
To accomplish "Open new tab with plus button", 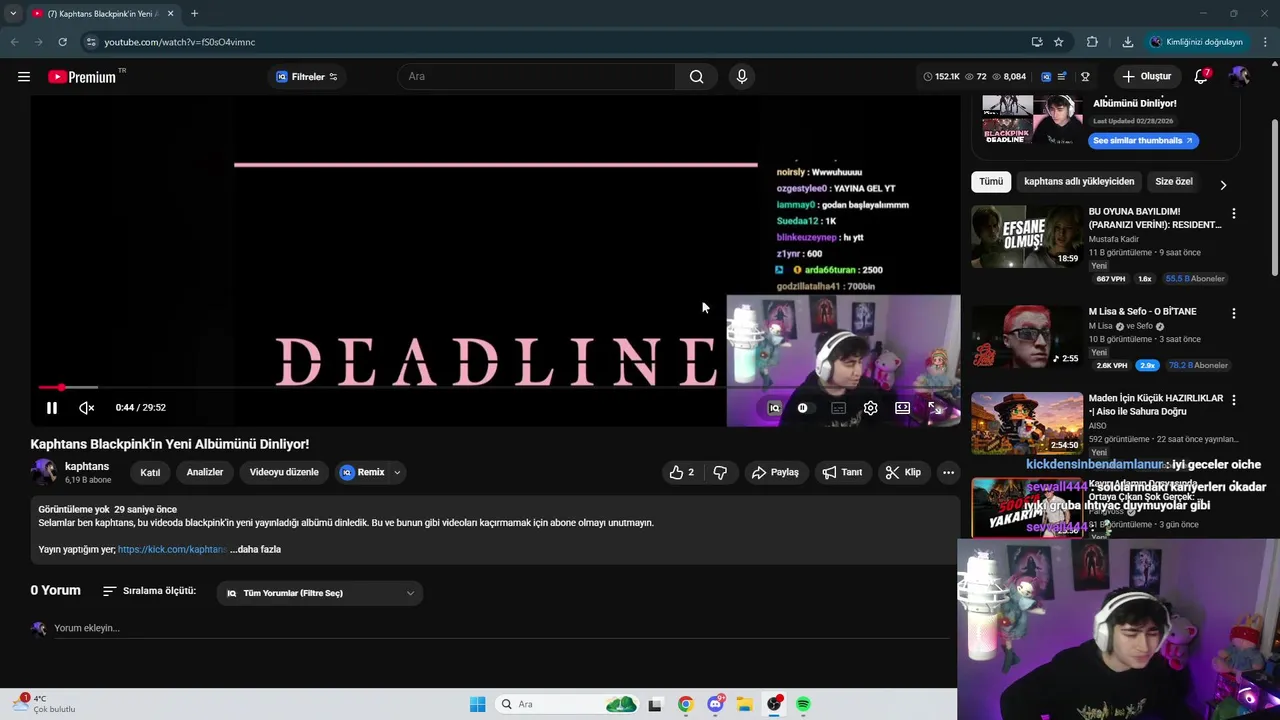I will click(x=194, y=14).
